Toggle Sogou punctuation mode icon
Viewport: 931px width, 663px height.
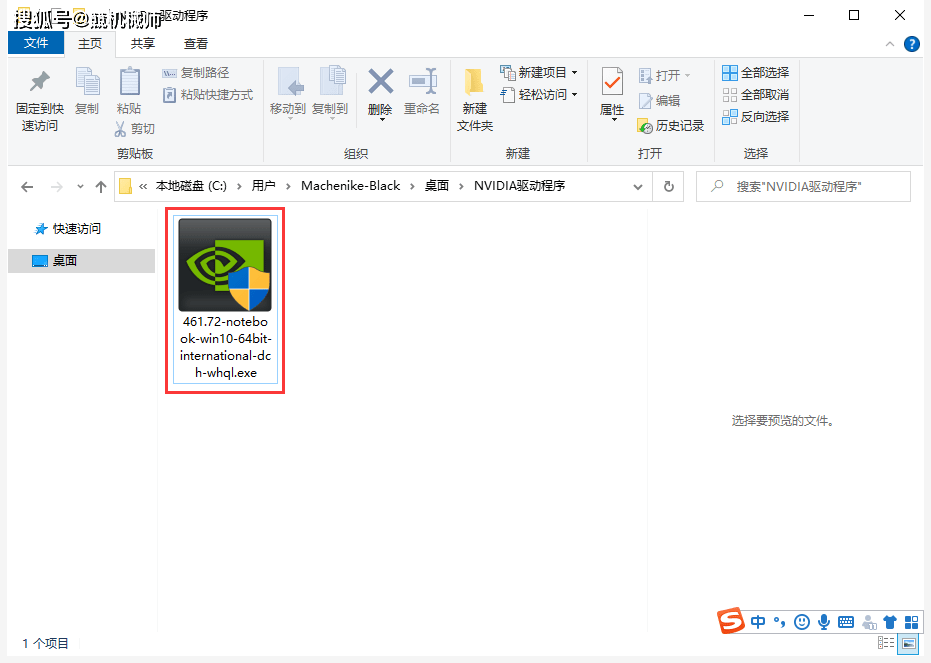click(780, 622)
